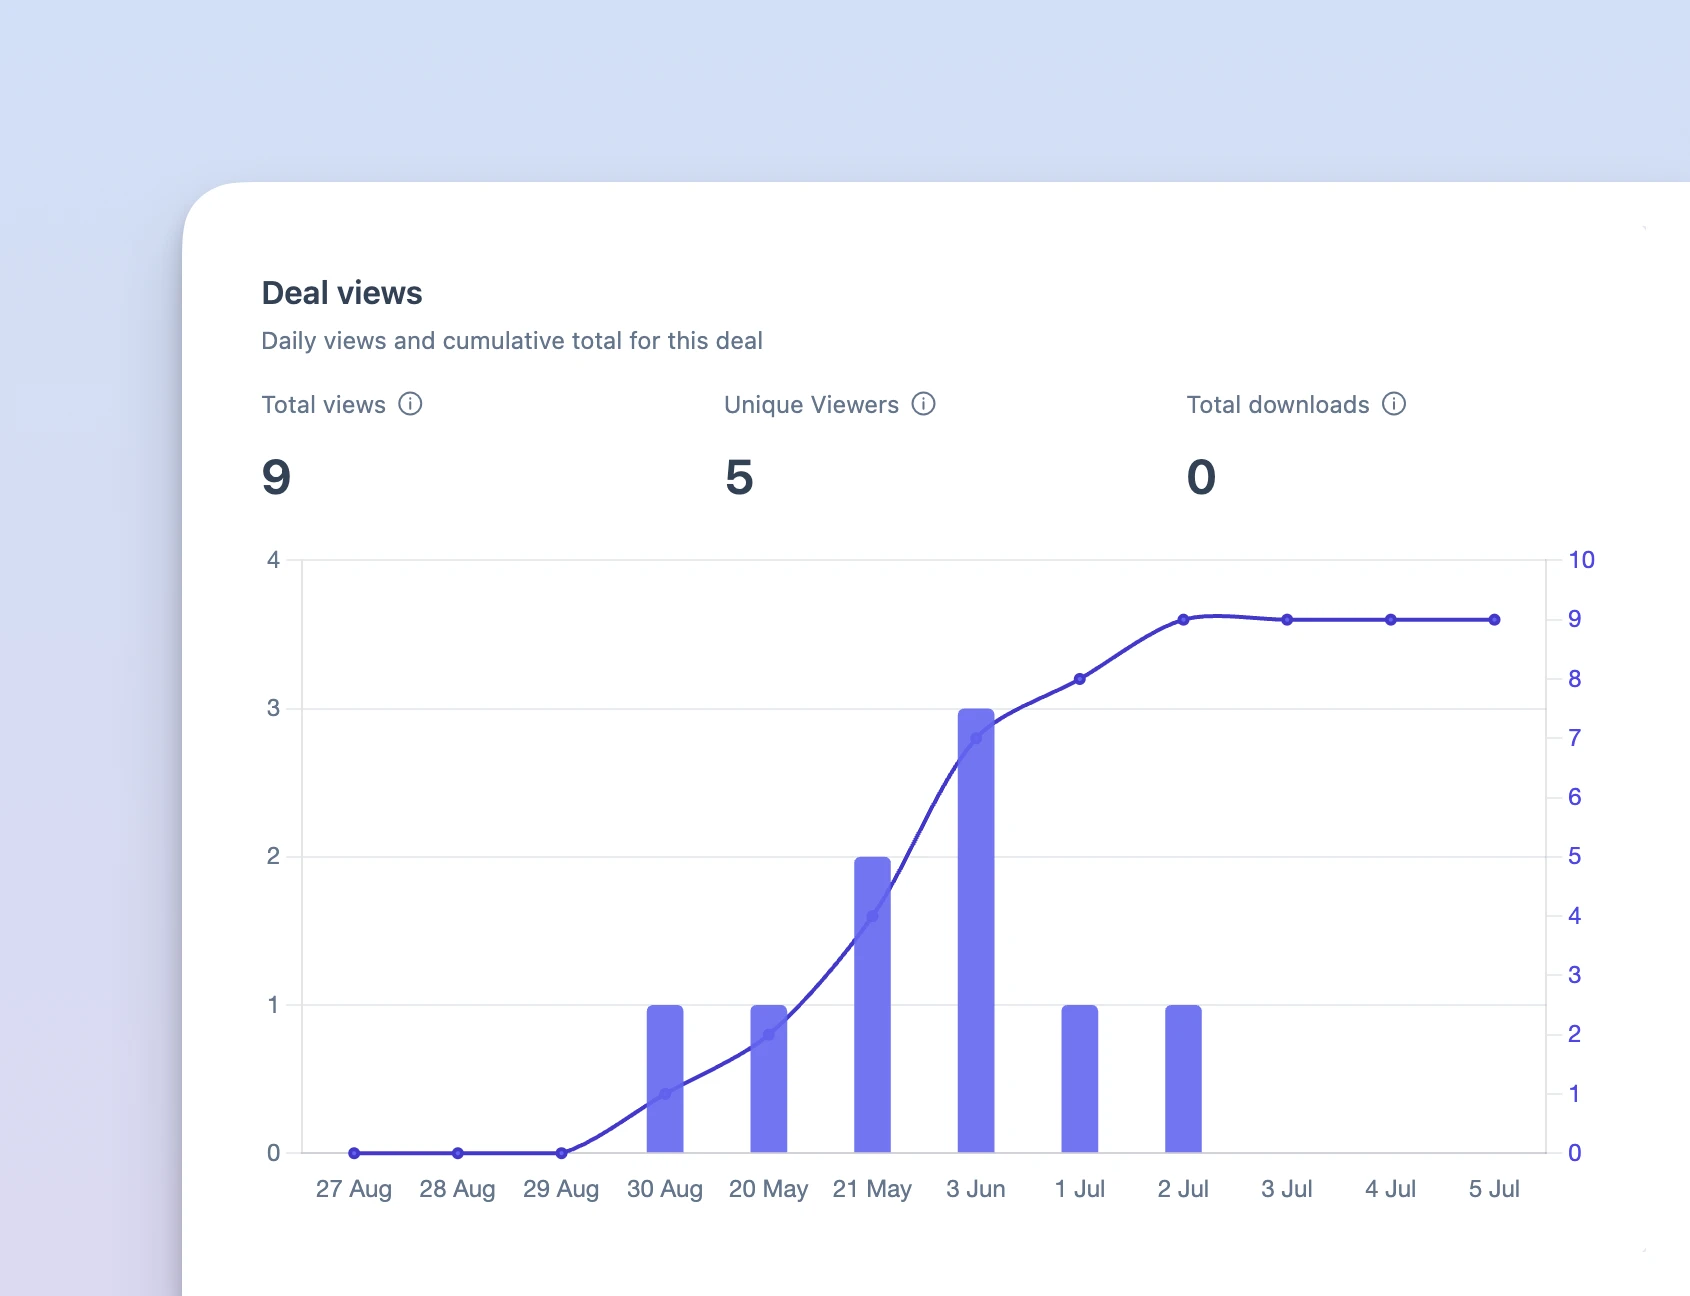Screen dimensions: 1690x1296
Task: Click the Unique Viewers value 5
Action: click(739, 477)
